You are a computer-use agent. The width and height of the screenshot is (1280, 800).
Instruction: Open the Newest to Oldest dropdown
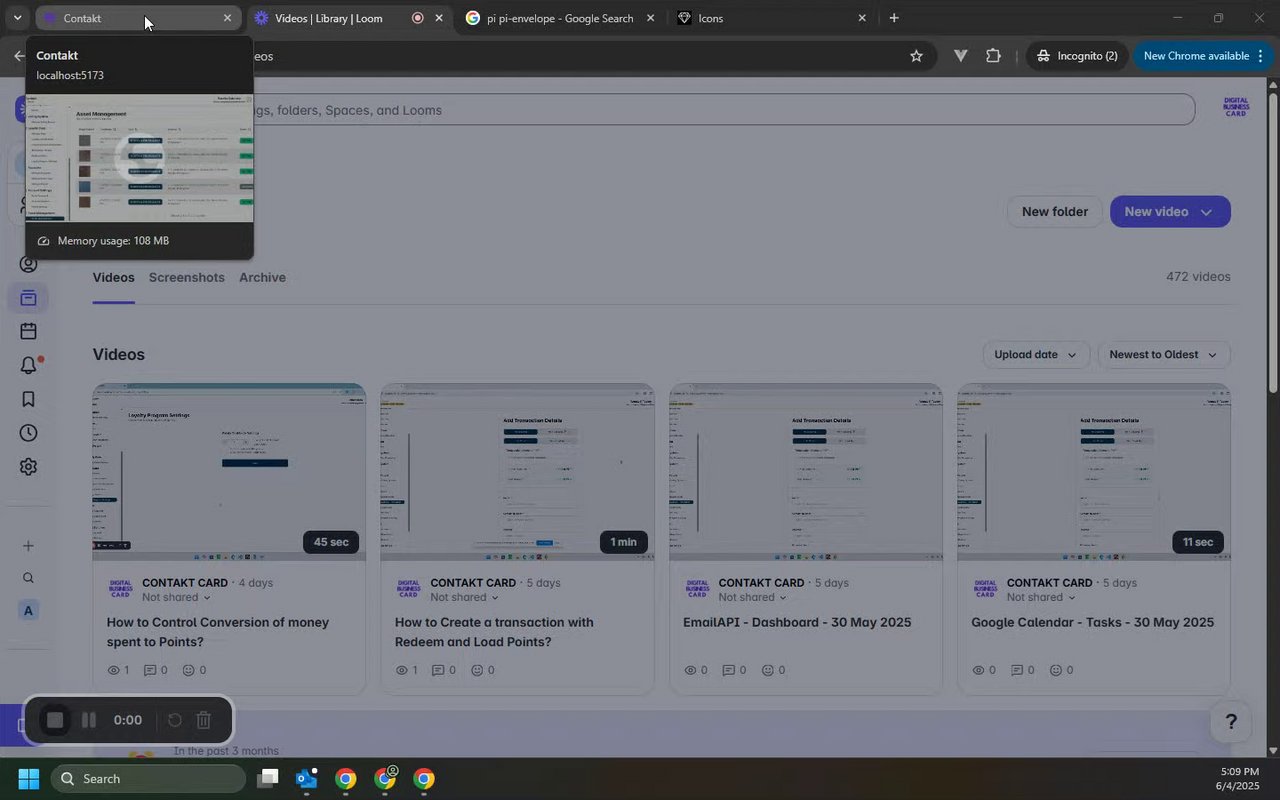click(x=1163, y=355)
